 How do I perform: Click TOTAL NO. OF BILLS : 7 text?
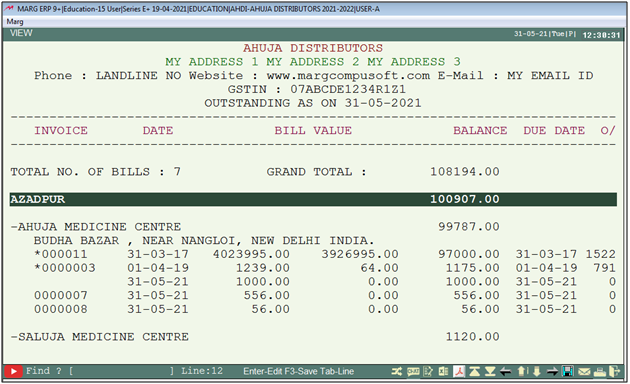96,172
